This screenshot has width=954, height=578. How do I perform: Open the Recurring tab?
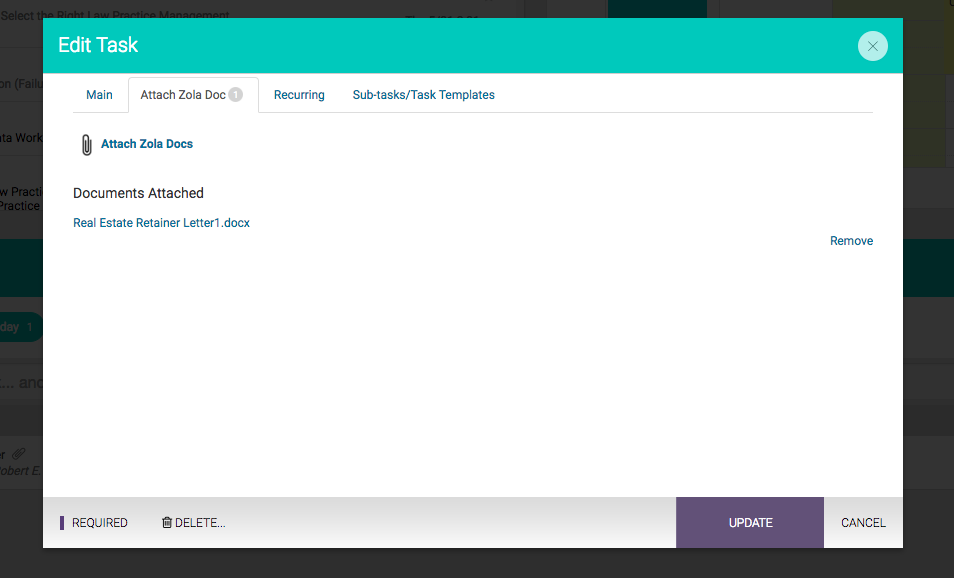[299, 95]
